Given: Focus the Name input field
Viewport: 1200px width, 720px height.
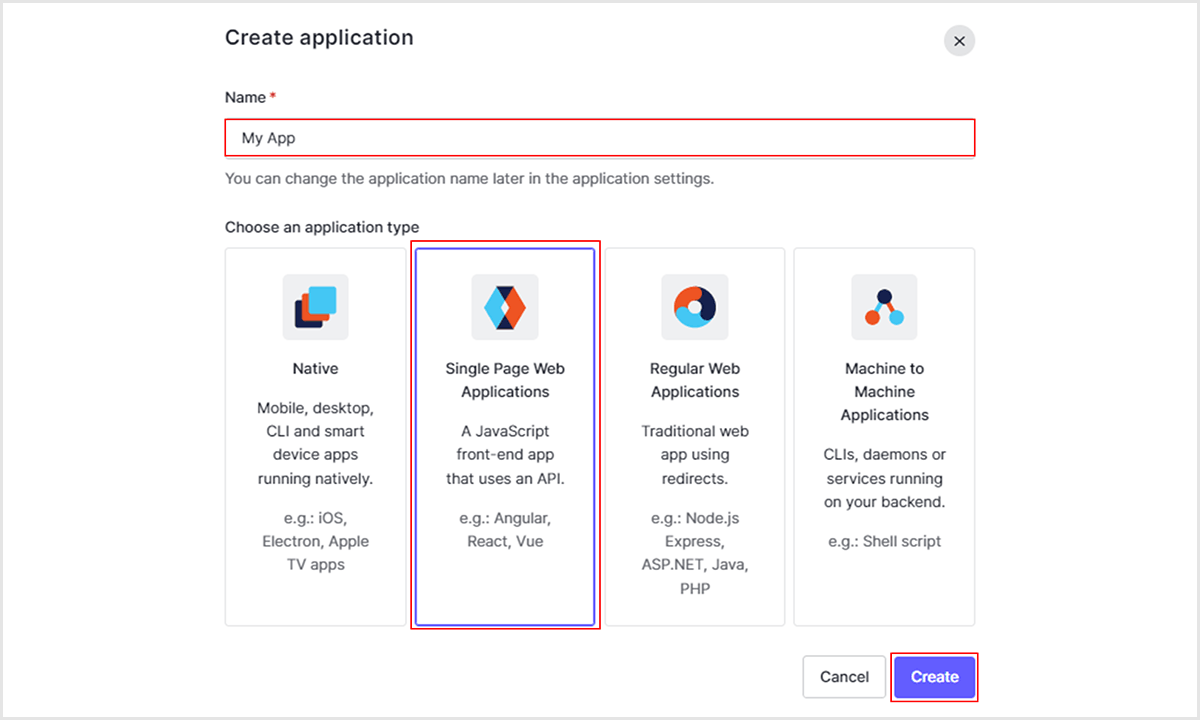Looking at the screenshot, I should [x=599, y=138].
